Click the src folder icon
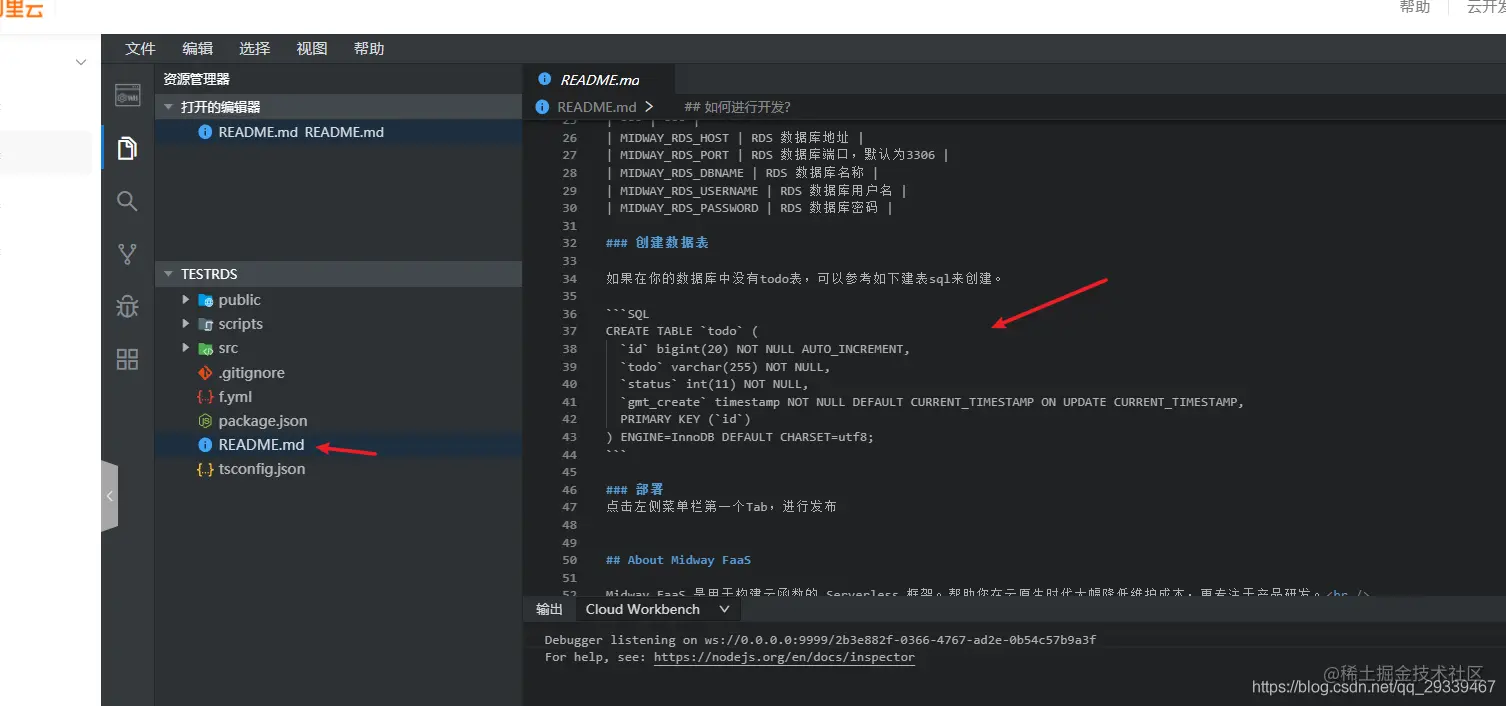This screenshot has width=1506, height=706. pos(205,348)
